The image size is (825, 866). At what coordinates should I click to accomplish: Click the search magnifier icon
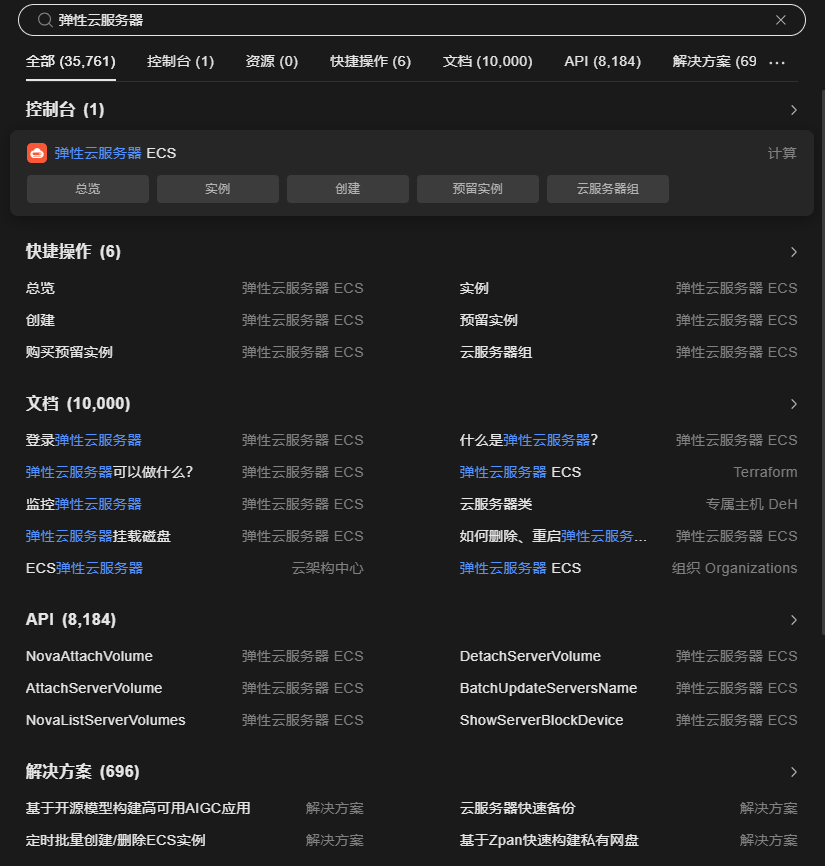tap(45, 20)
